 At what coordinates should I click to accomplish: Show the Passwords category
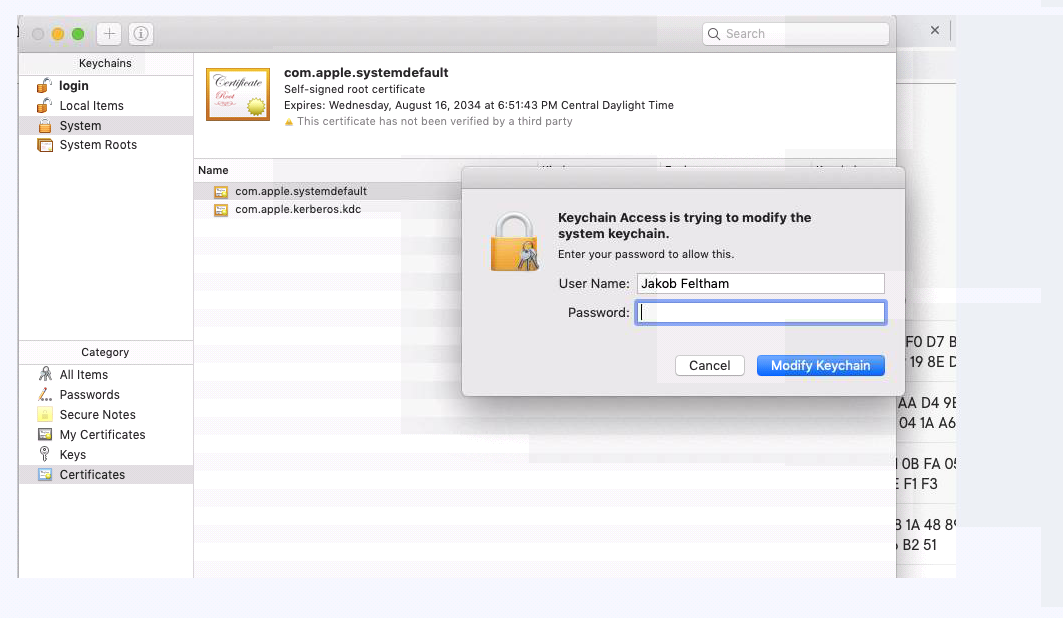coord(89,395)
